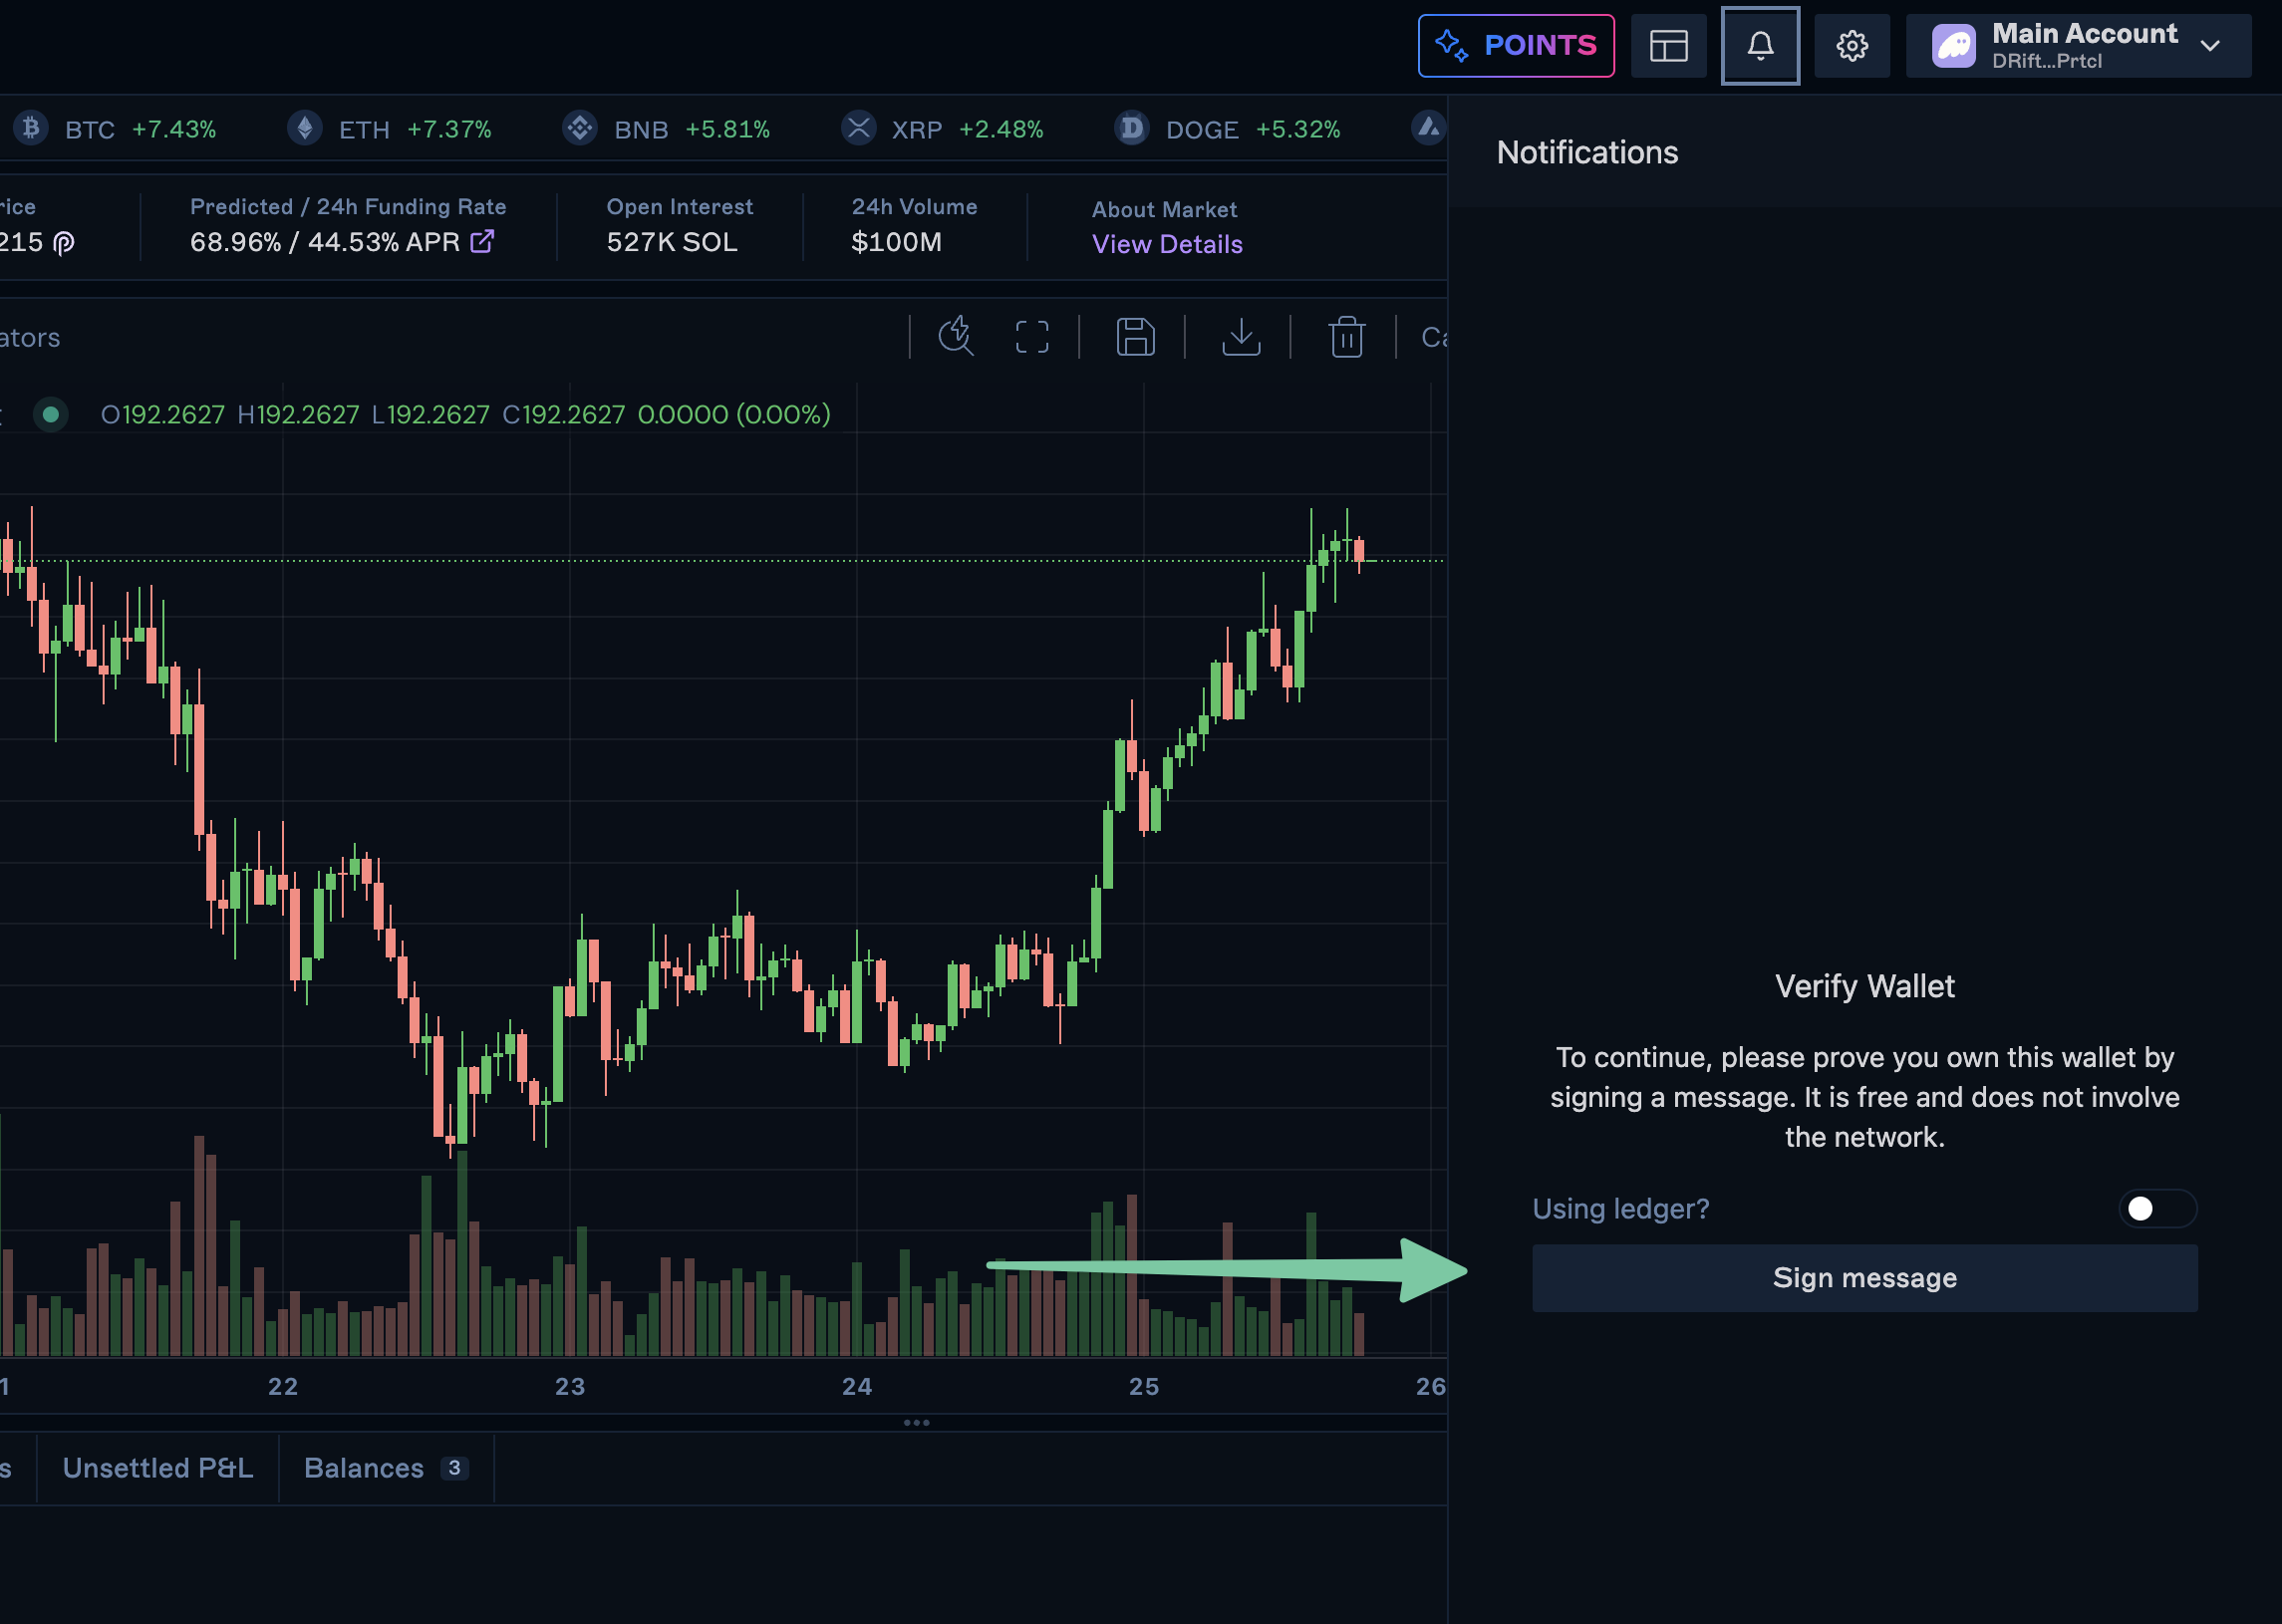This screenshot has width=2282, height=1624.
Task: Select the BTC ticker in the market bar
Action: click(x=90, y=129)
